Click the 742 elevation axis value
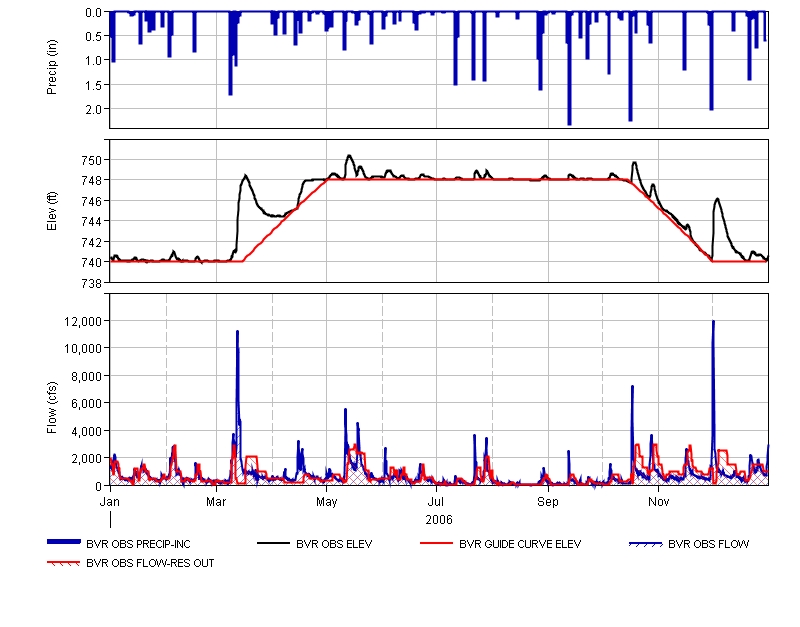 coord(92,242)
